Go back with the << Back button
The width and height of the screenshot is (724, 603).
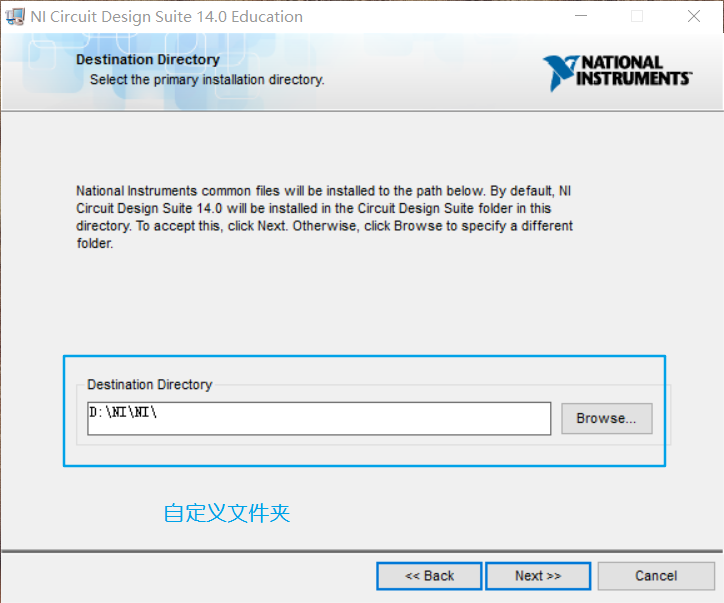(429, 576)
